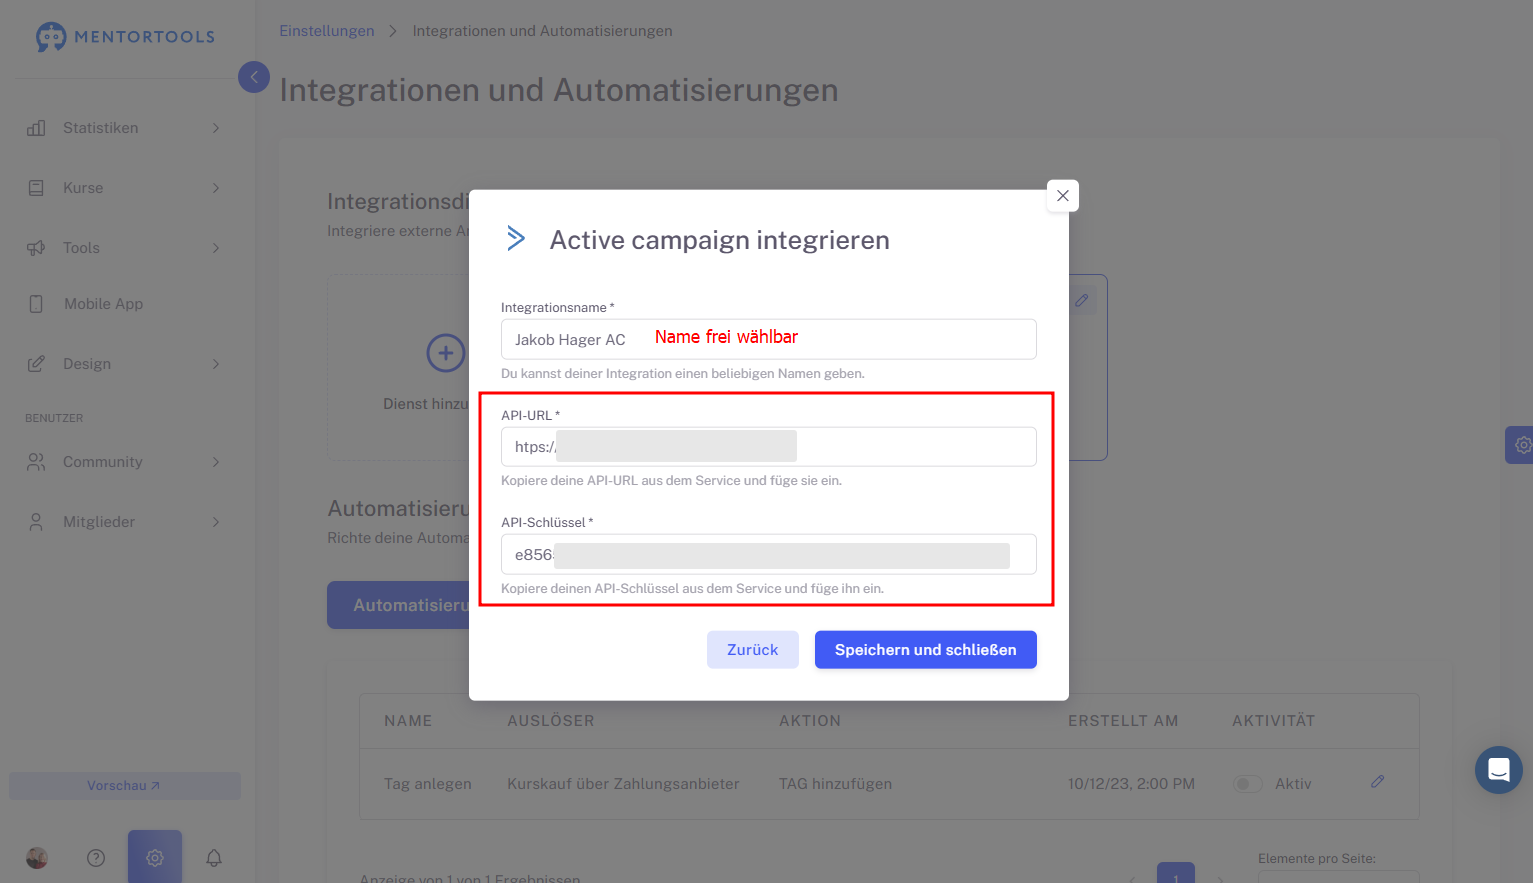
Task: Edit the Tag anlegen automation row
Action: pyautogui.click(x=1378, y=782)
